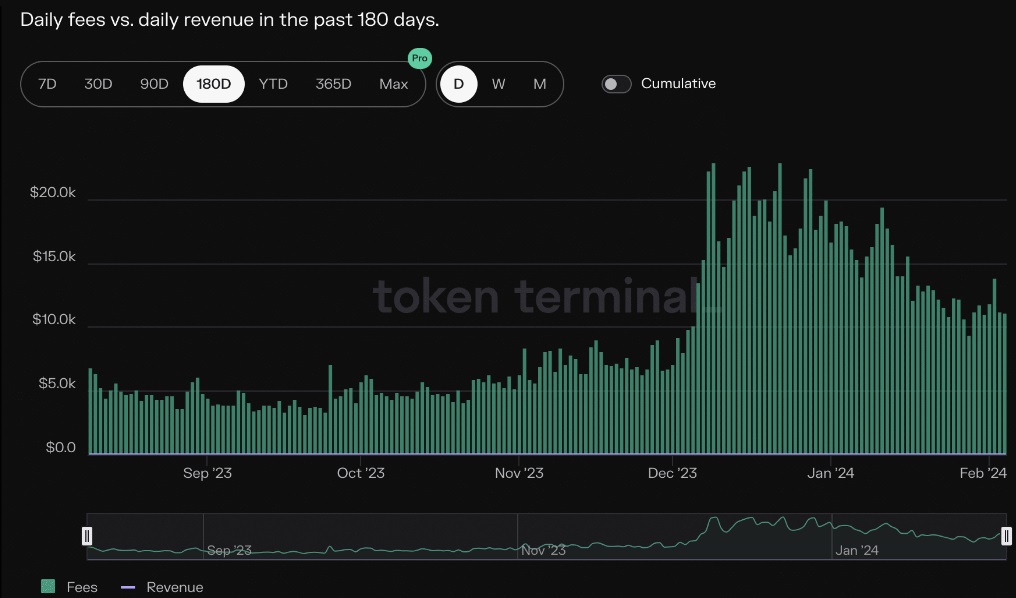This screenshot has width=1016, height=598.
Task: Click the Cumulative label
Action: click(x=678, y=84)
